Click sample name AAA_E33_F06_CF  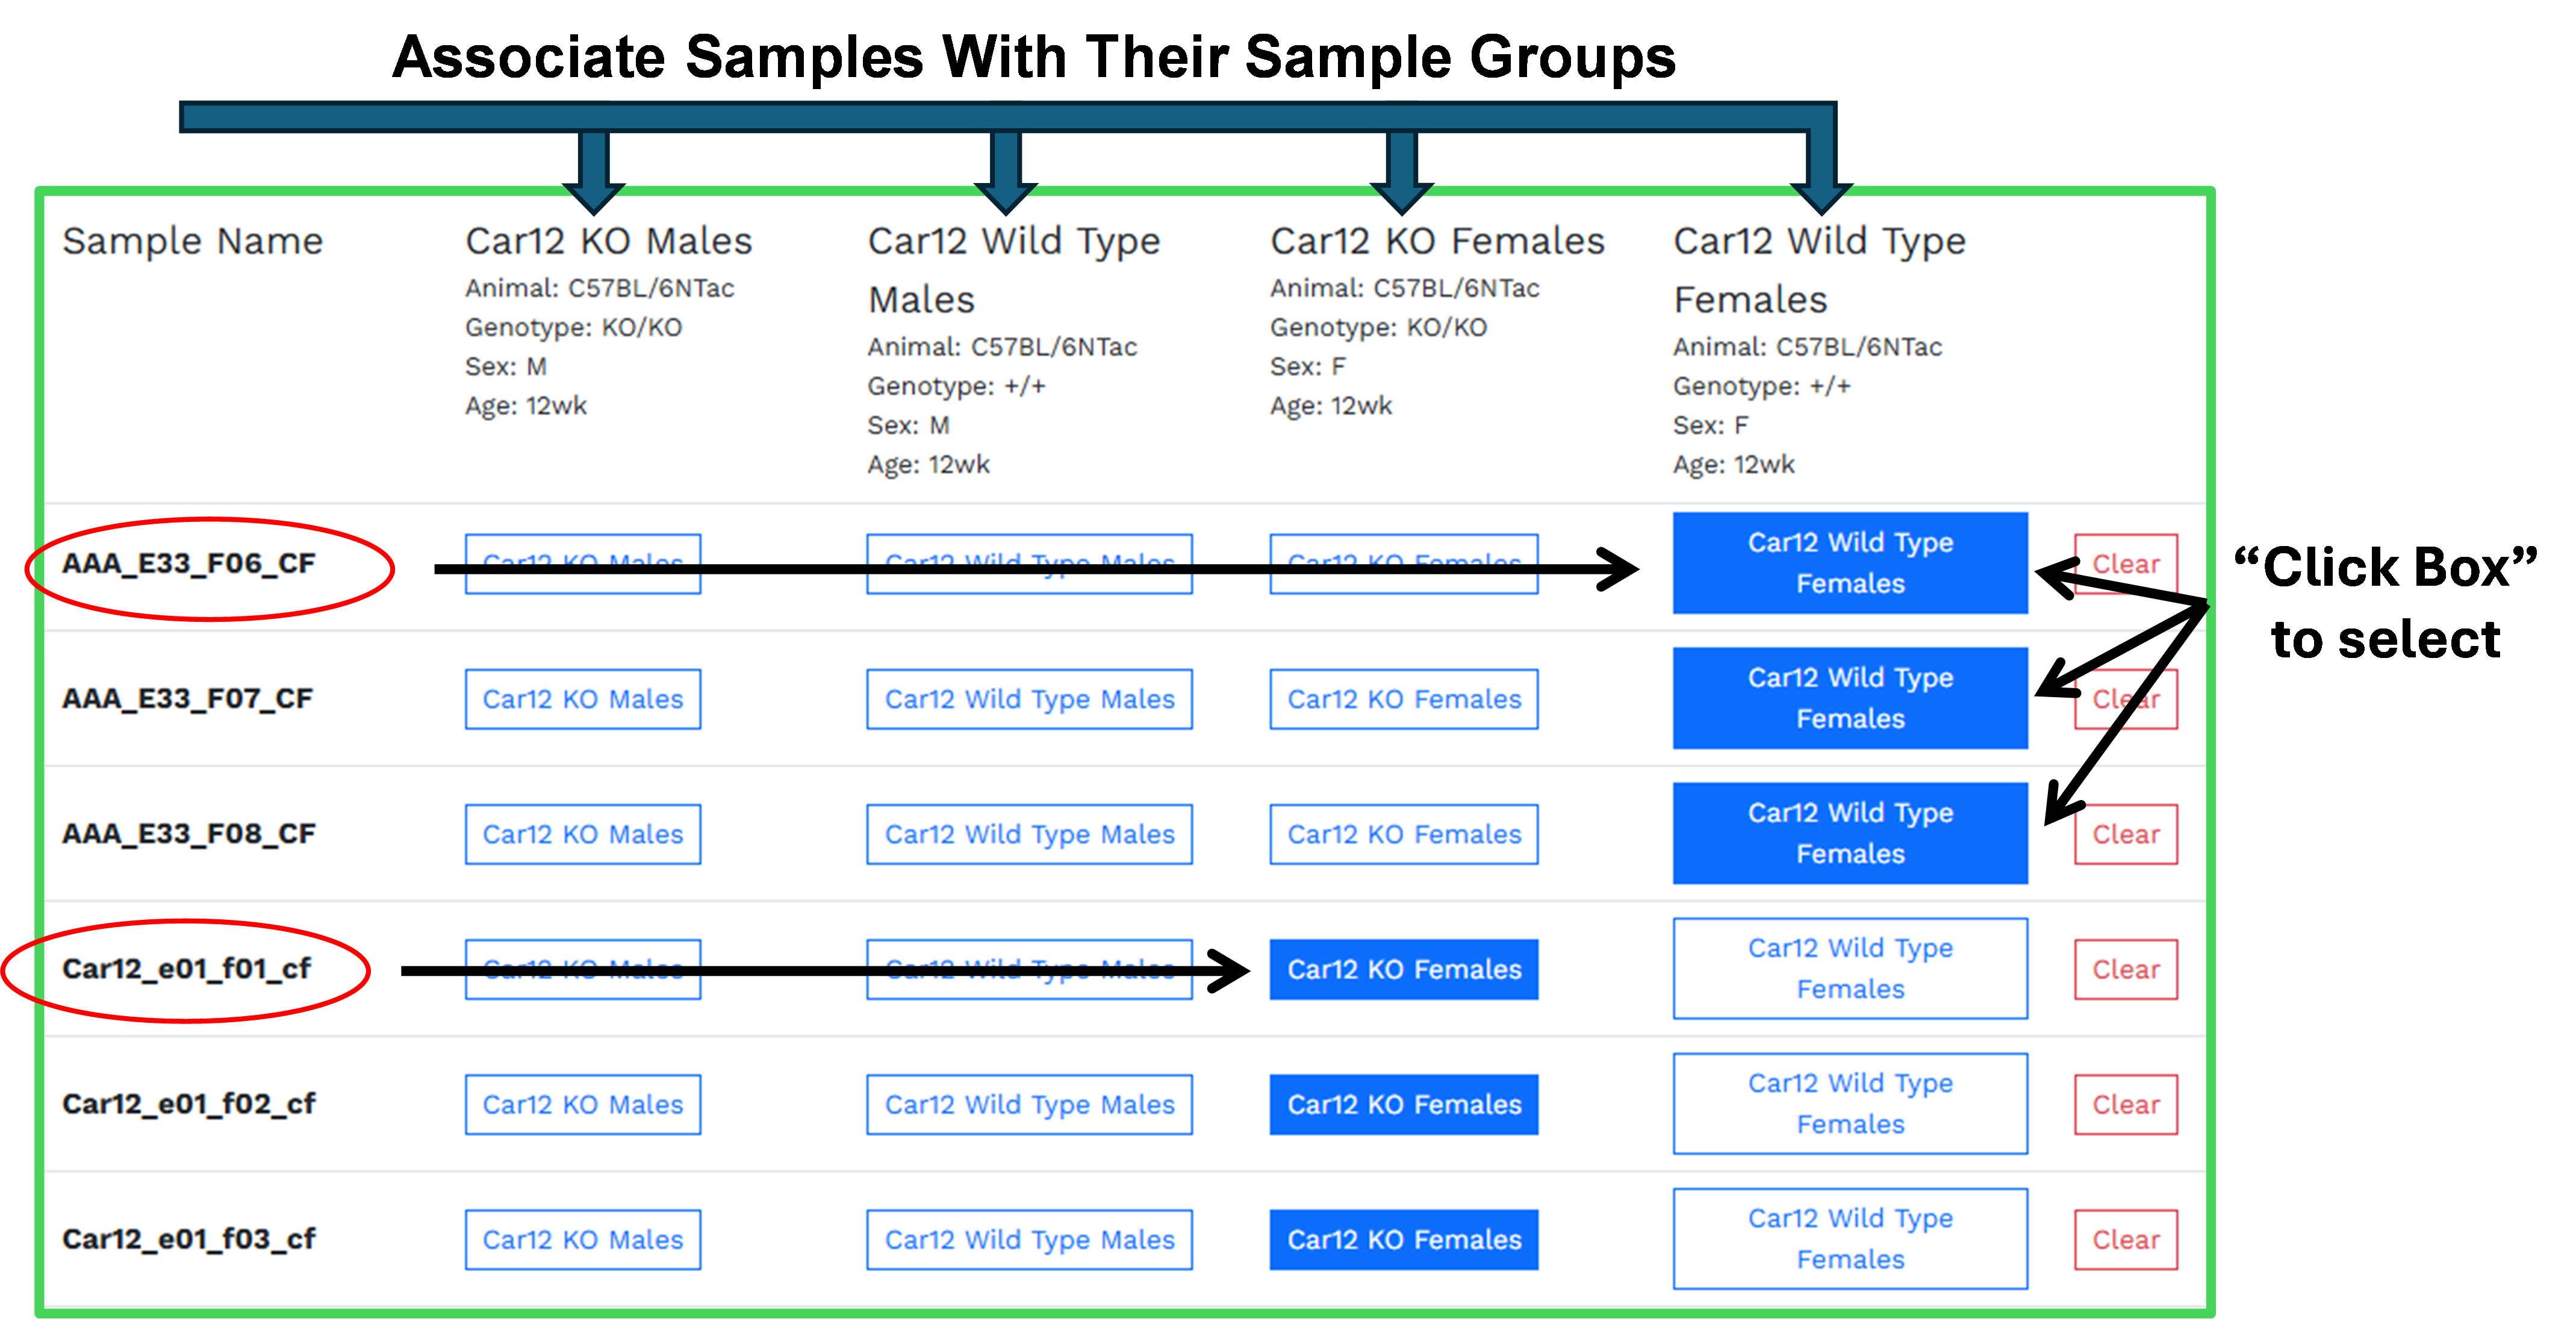tap(188, 564)
